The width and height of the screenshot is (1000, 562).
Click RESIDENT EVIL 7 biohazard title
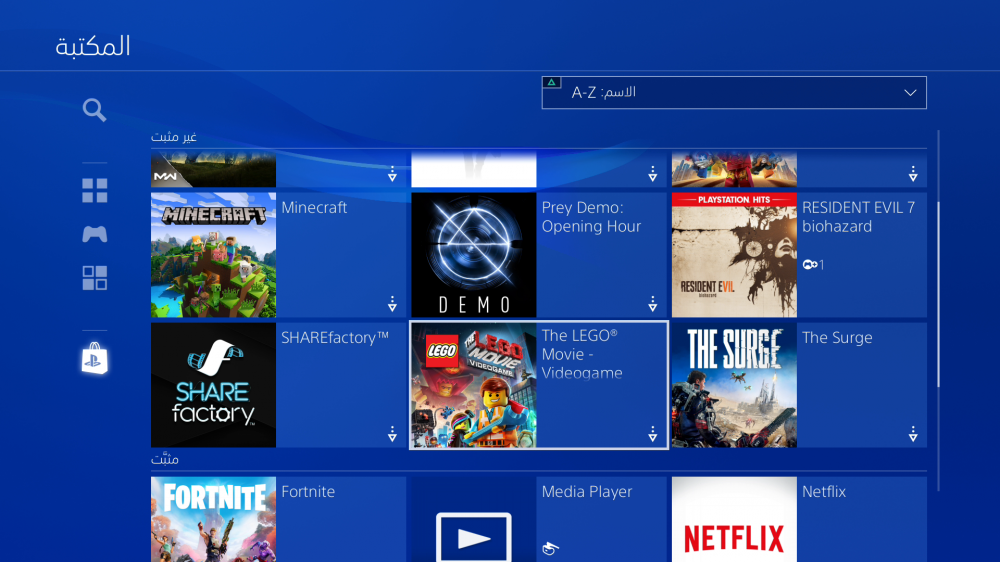tap(858, 217)
